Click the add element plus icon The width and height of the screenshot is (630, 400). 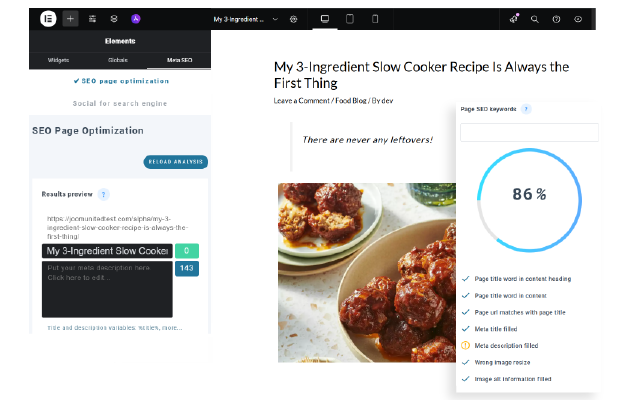(70, 18)
